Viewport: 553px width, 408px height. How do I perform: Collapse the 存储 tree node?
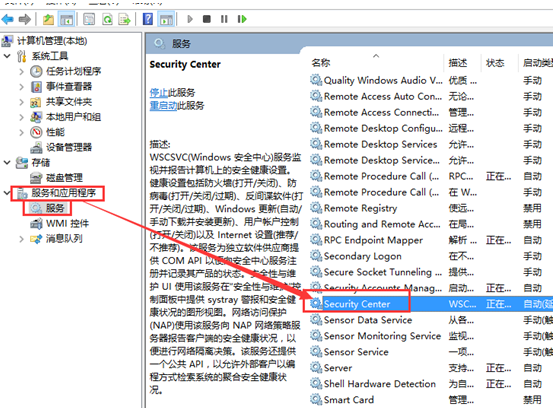tap(7, 163)
